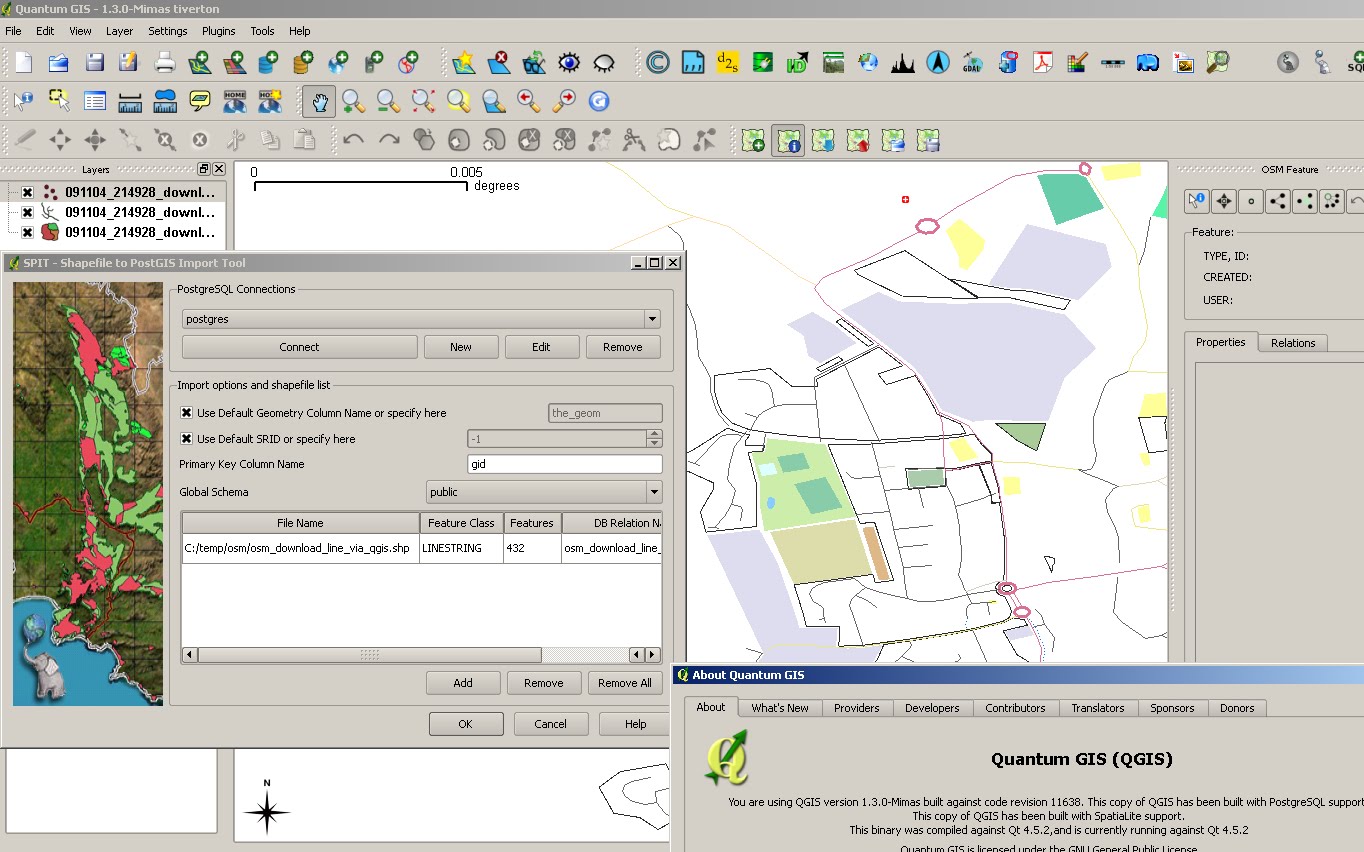Click OK in the SPIT dialog

[x=465, y=724]
